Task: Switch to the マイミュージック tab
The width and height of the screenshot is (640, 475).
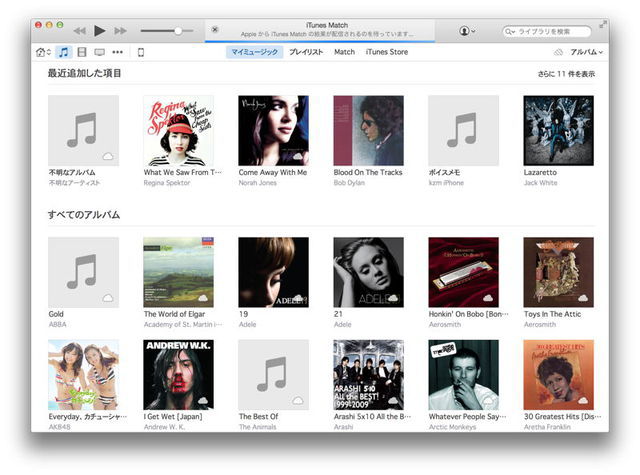Action: (254, 52)
